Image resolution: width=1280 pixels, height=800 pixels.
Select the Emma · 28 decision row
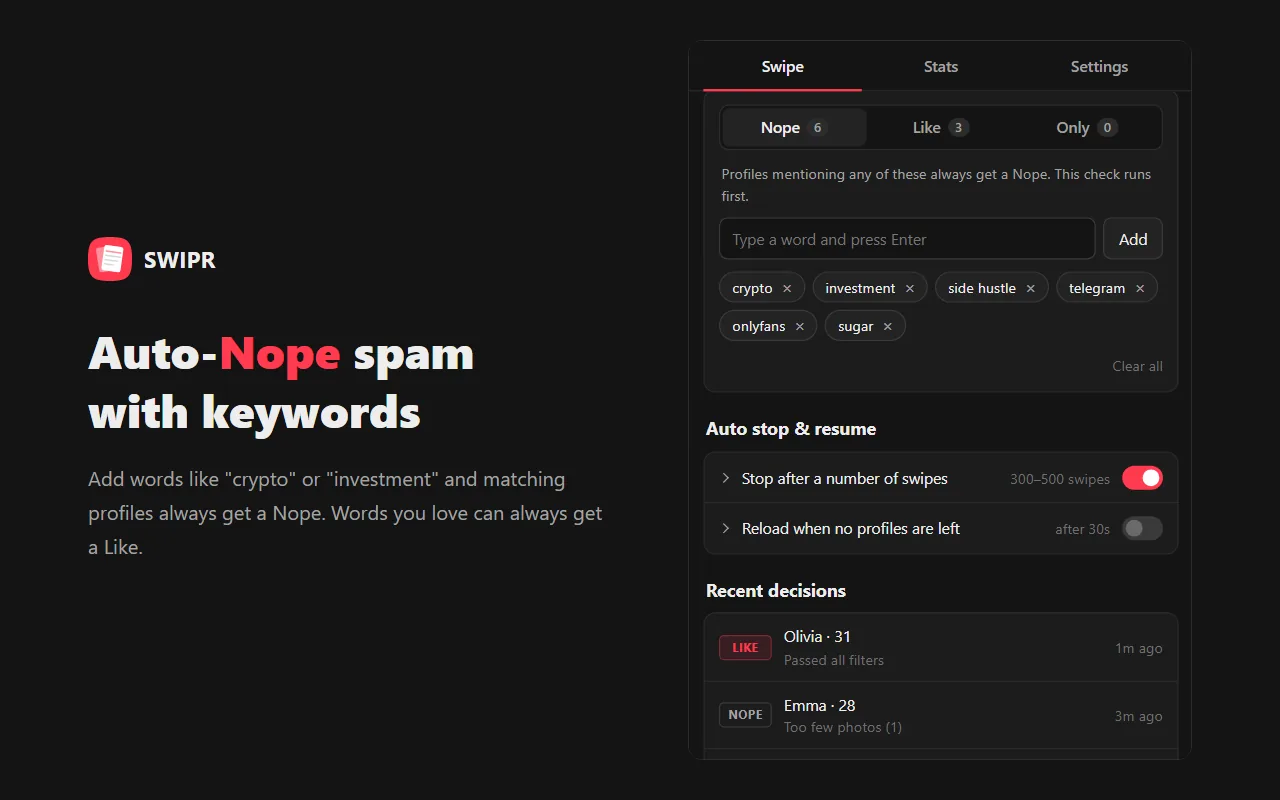tap(941, 715)
